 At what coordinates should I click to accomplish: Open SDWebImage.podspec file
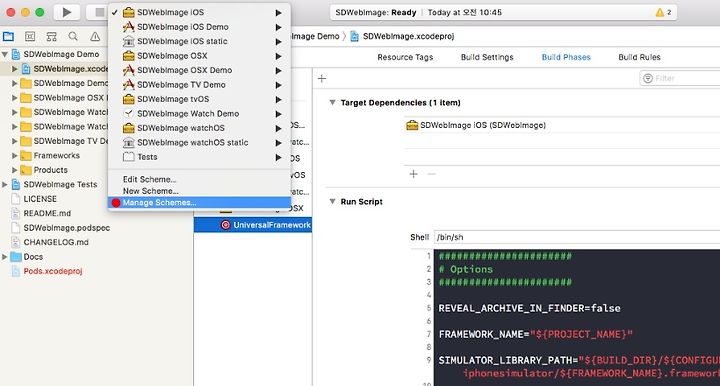(67, 228)
